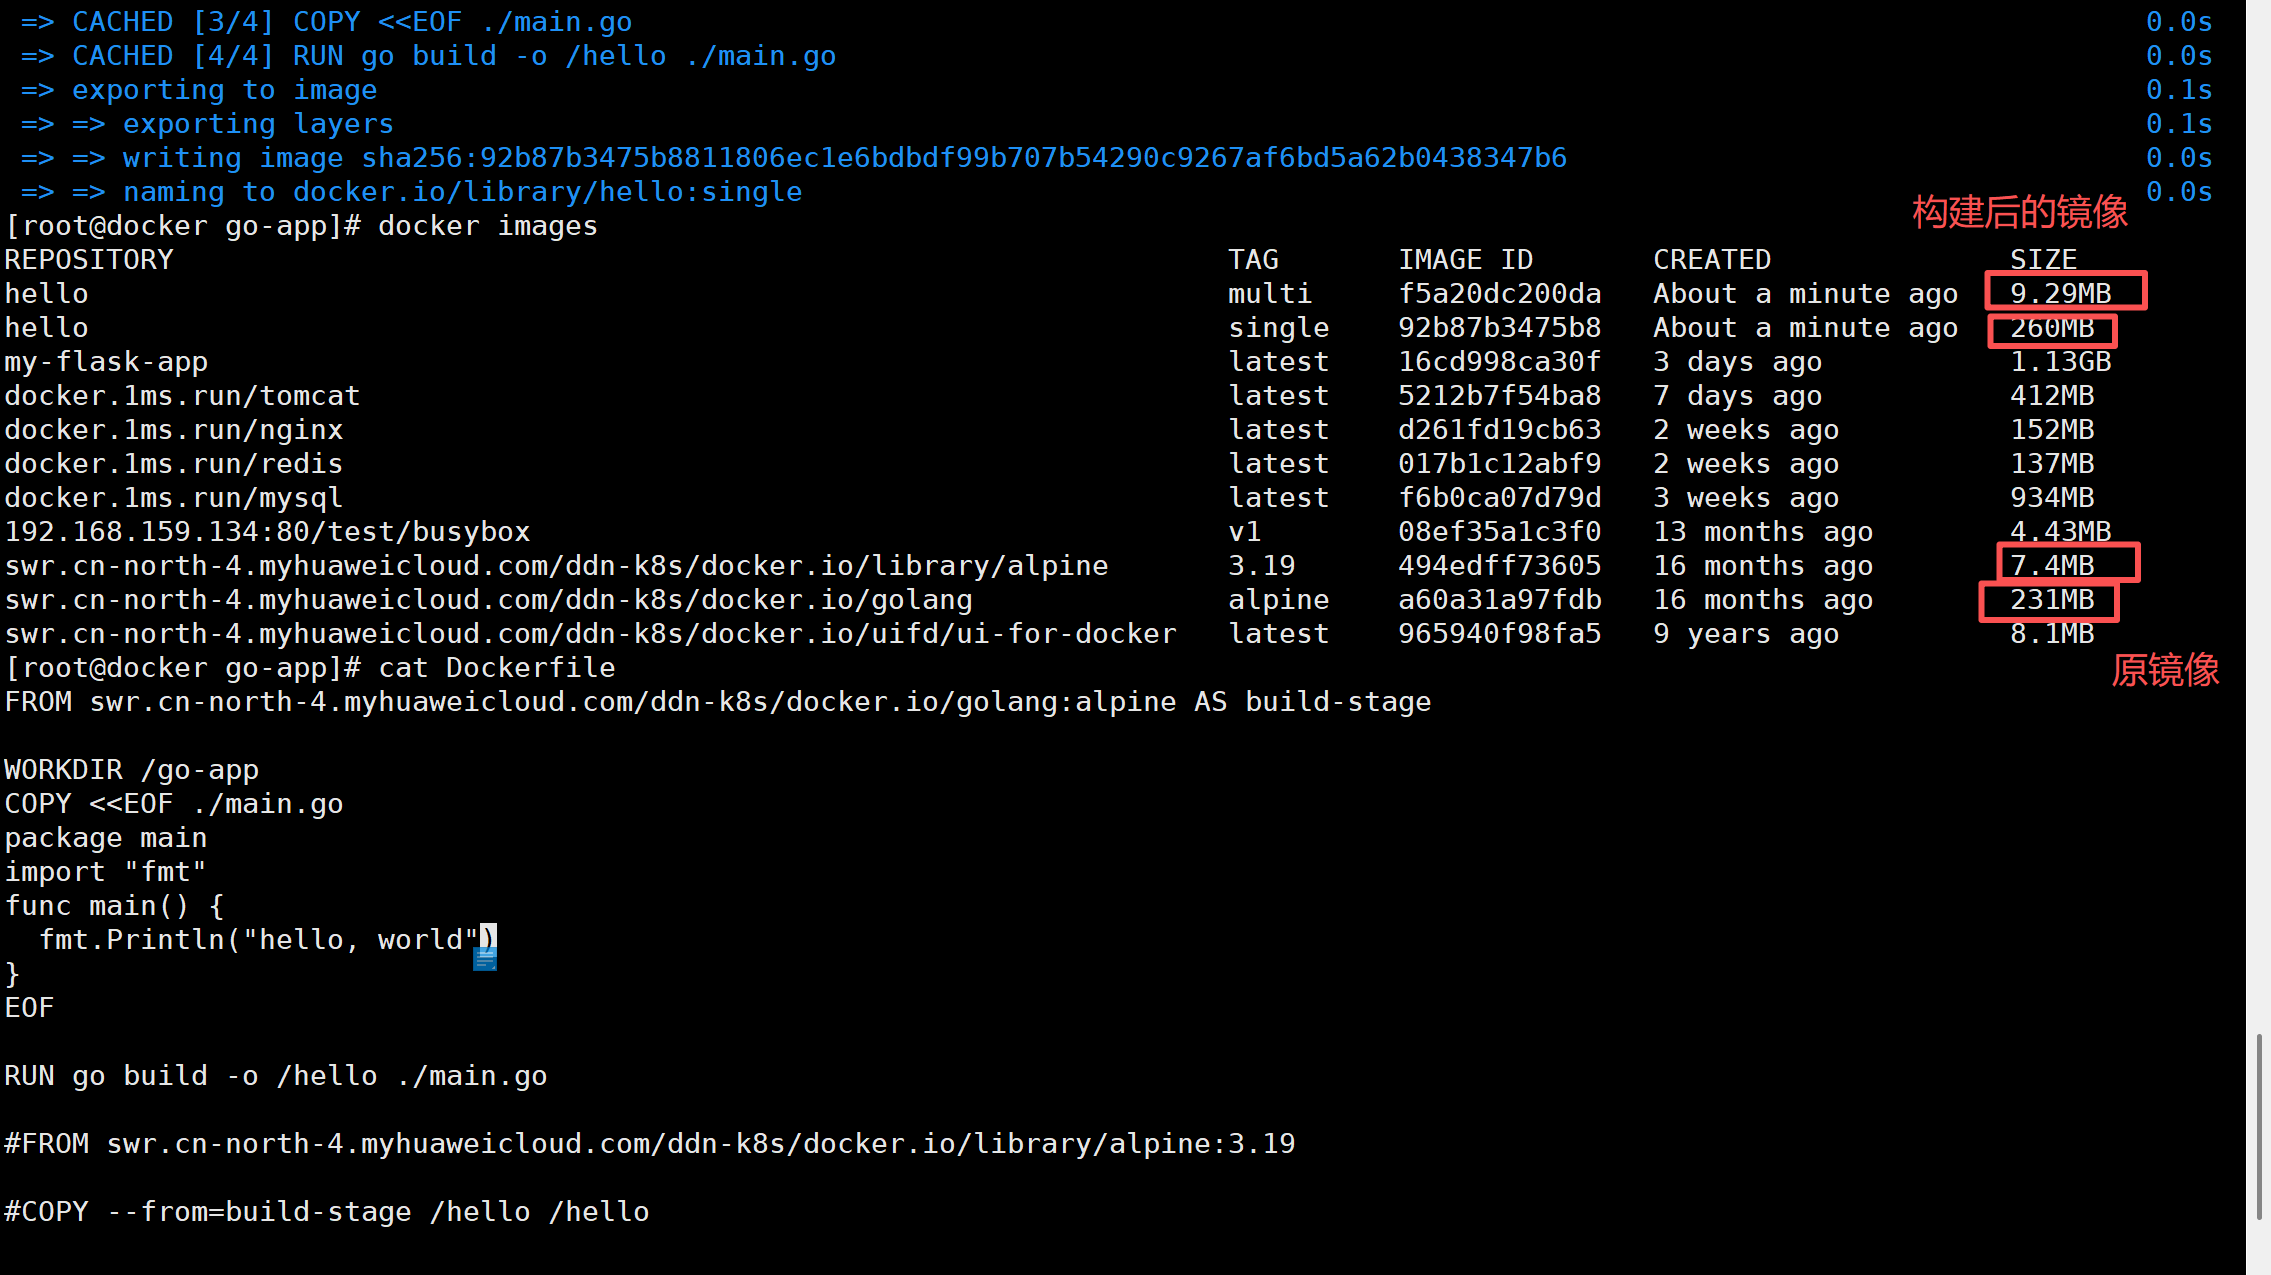The width and height of the screenshot is (2271, 1275).
Task: Click the 'multi' tag of hello image
Action: (1269, 294)
